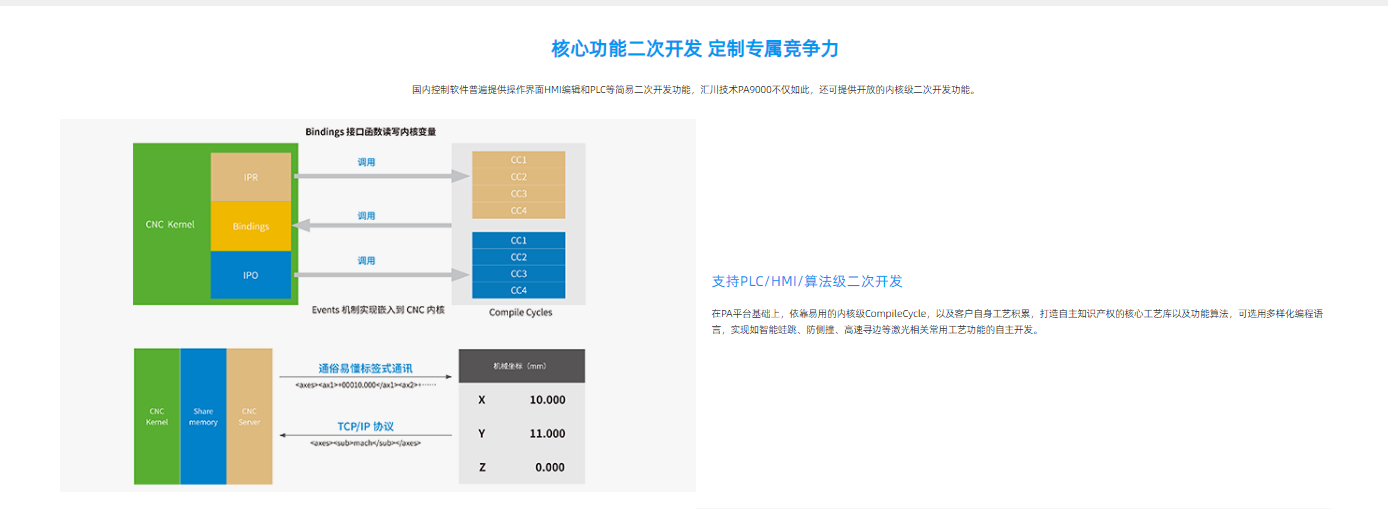Select the Z coordinate value 0.000

click(549, 467)
